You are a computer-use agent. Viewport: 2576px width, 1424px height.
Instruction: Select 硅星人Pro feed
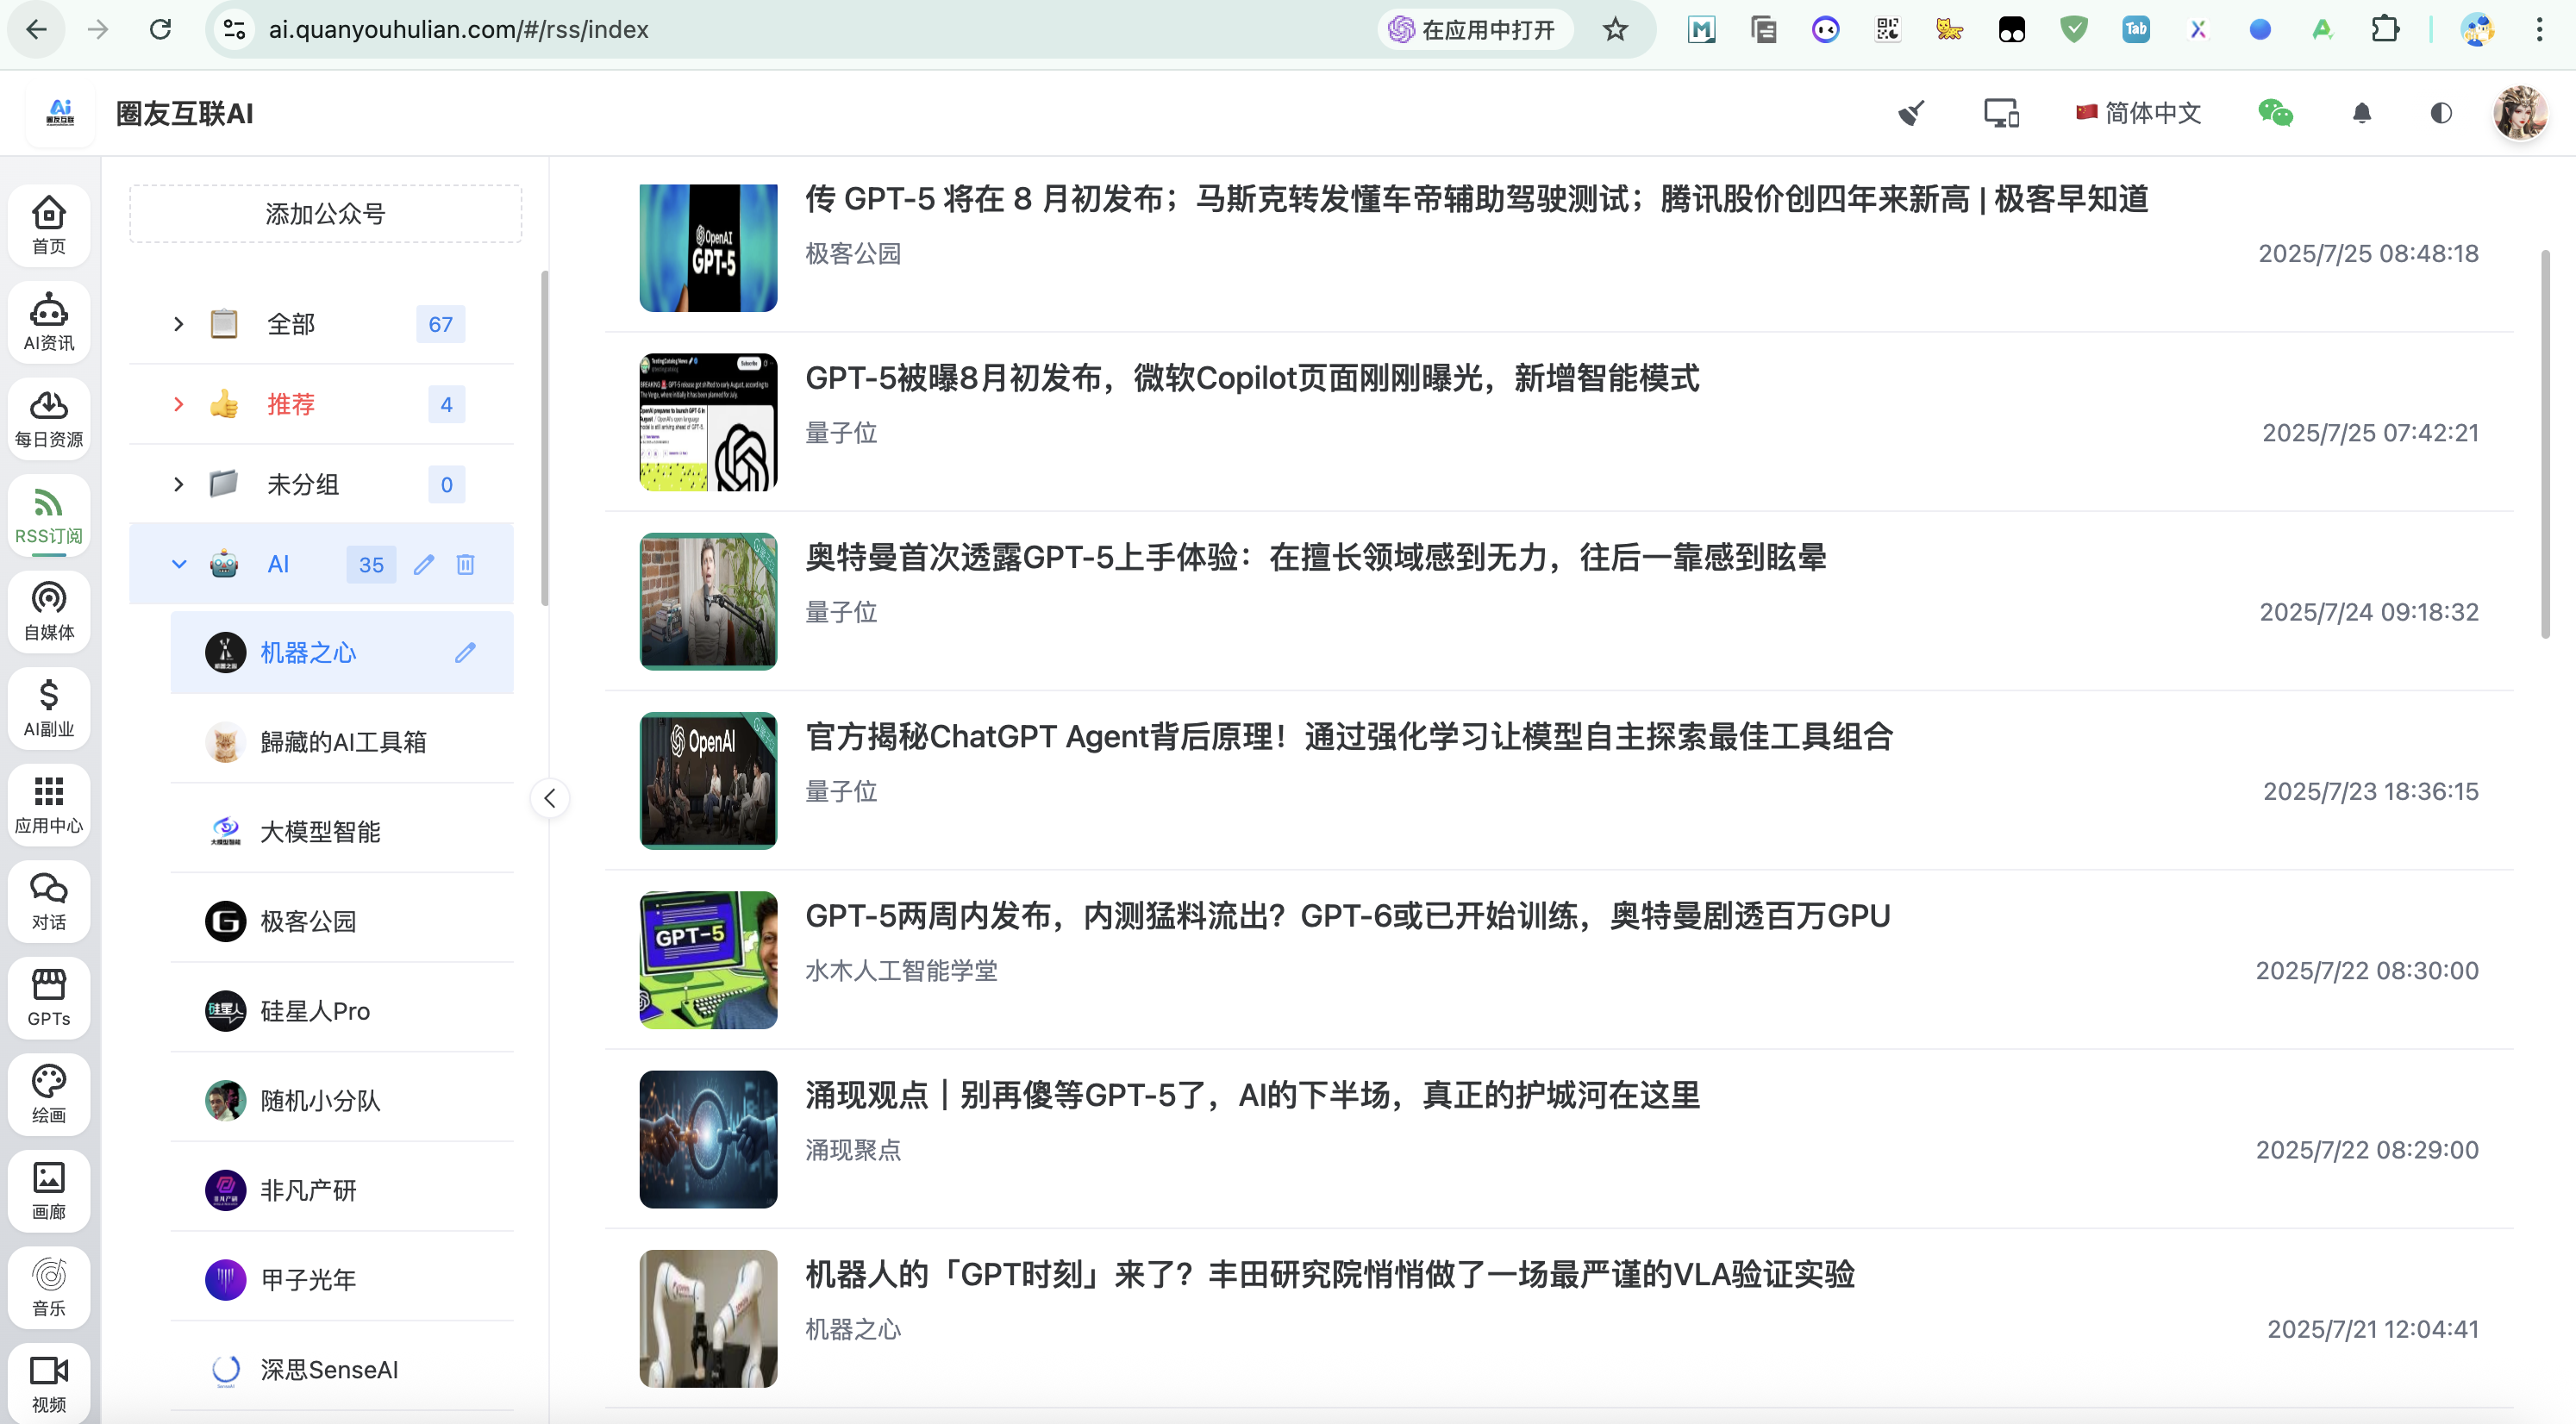click(x=342, y=1011)
